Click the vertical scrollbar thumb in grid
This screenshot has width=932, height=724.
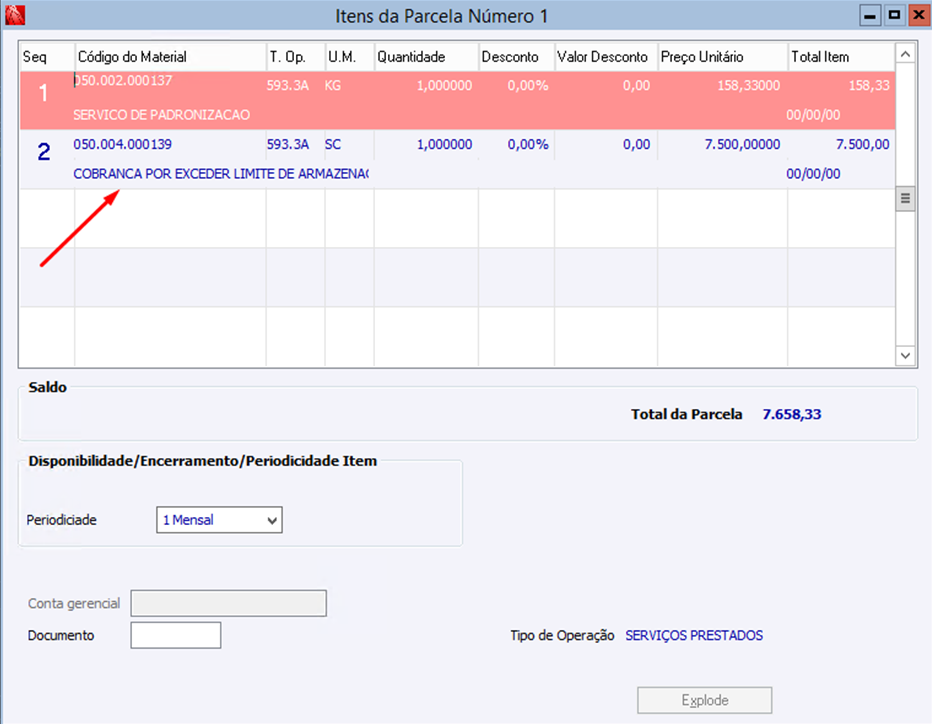(905, 199)
